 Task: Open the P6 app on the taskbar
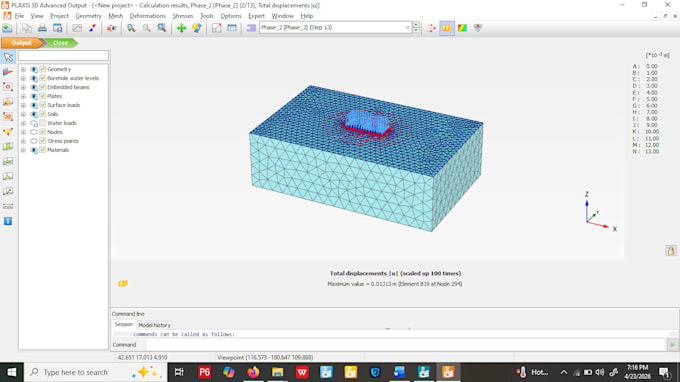[204, 372]
